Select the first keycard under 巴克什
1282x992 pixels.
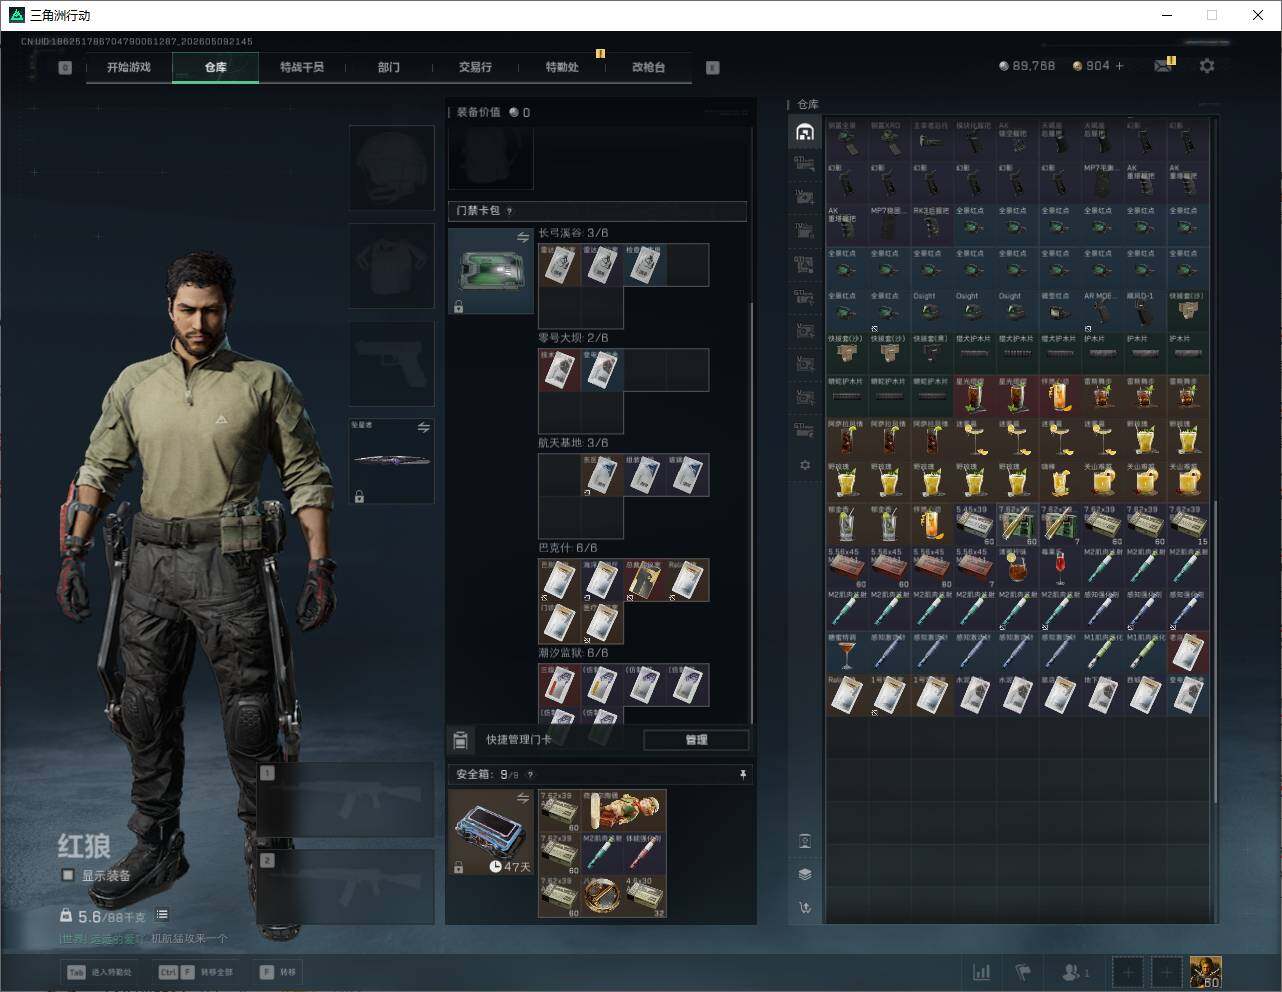[x=559, y=580]
